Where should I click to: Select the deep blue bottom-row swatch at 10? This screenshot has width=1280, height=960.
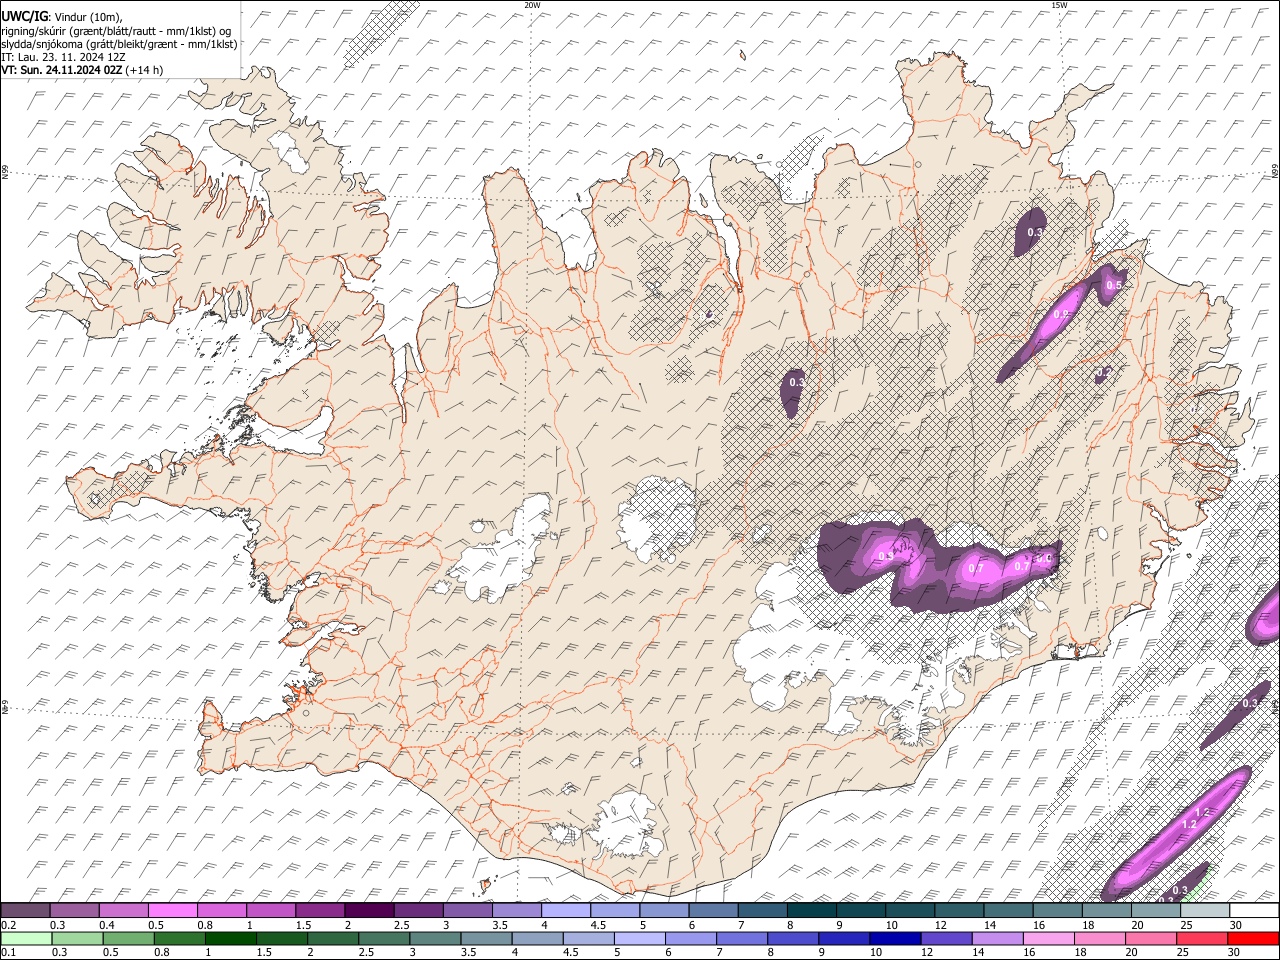coord(895,938)
